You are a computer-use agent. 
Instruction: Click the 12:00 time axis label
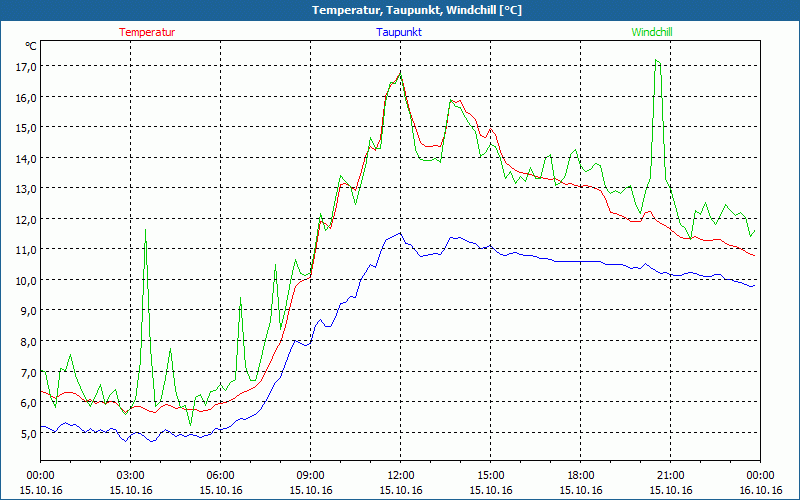point(401,476)
